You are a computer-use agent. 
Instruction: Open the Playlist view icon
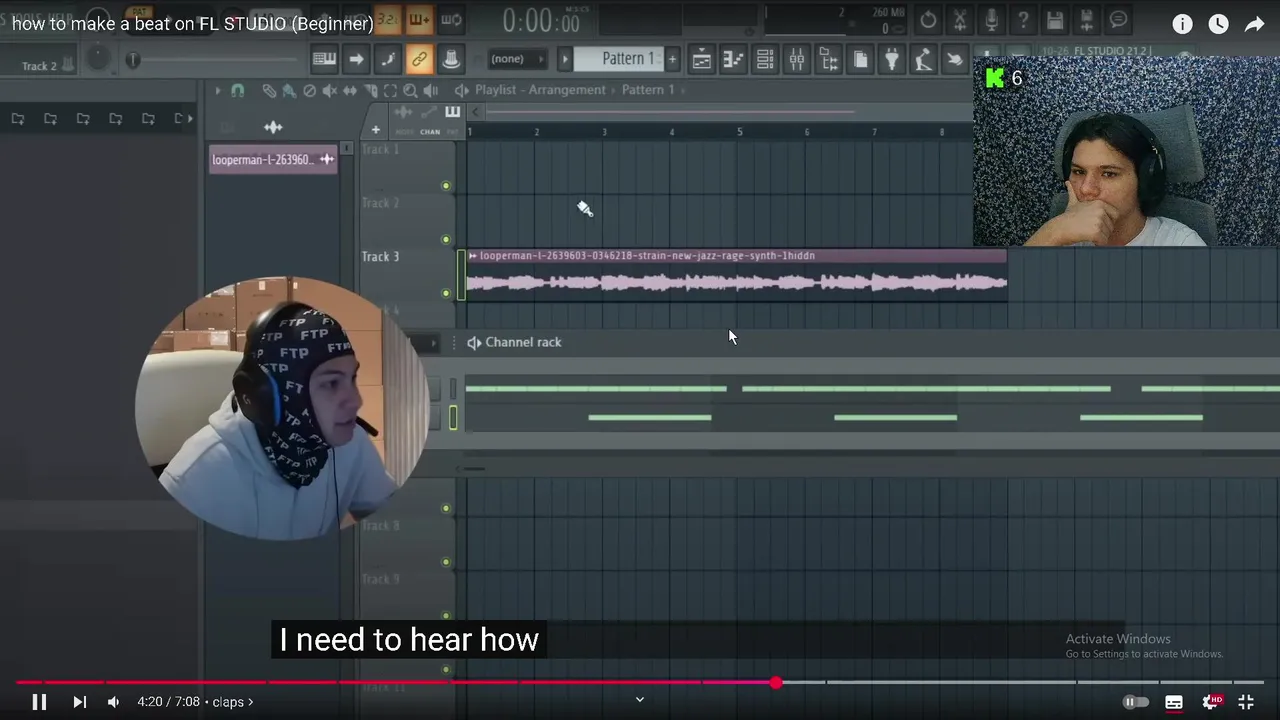pyautogui.click(x=702, y=59)
